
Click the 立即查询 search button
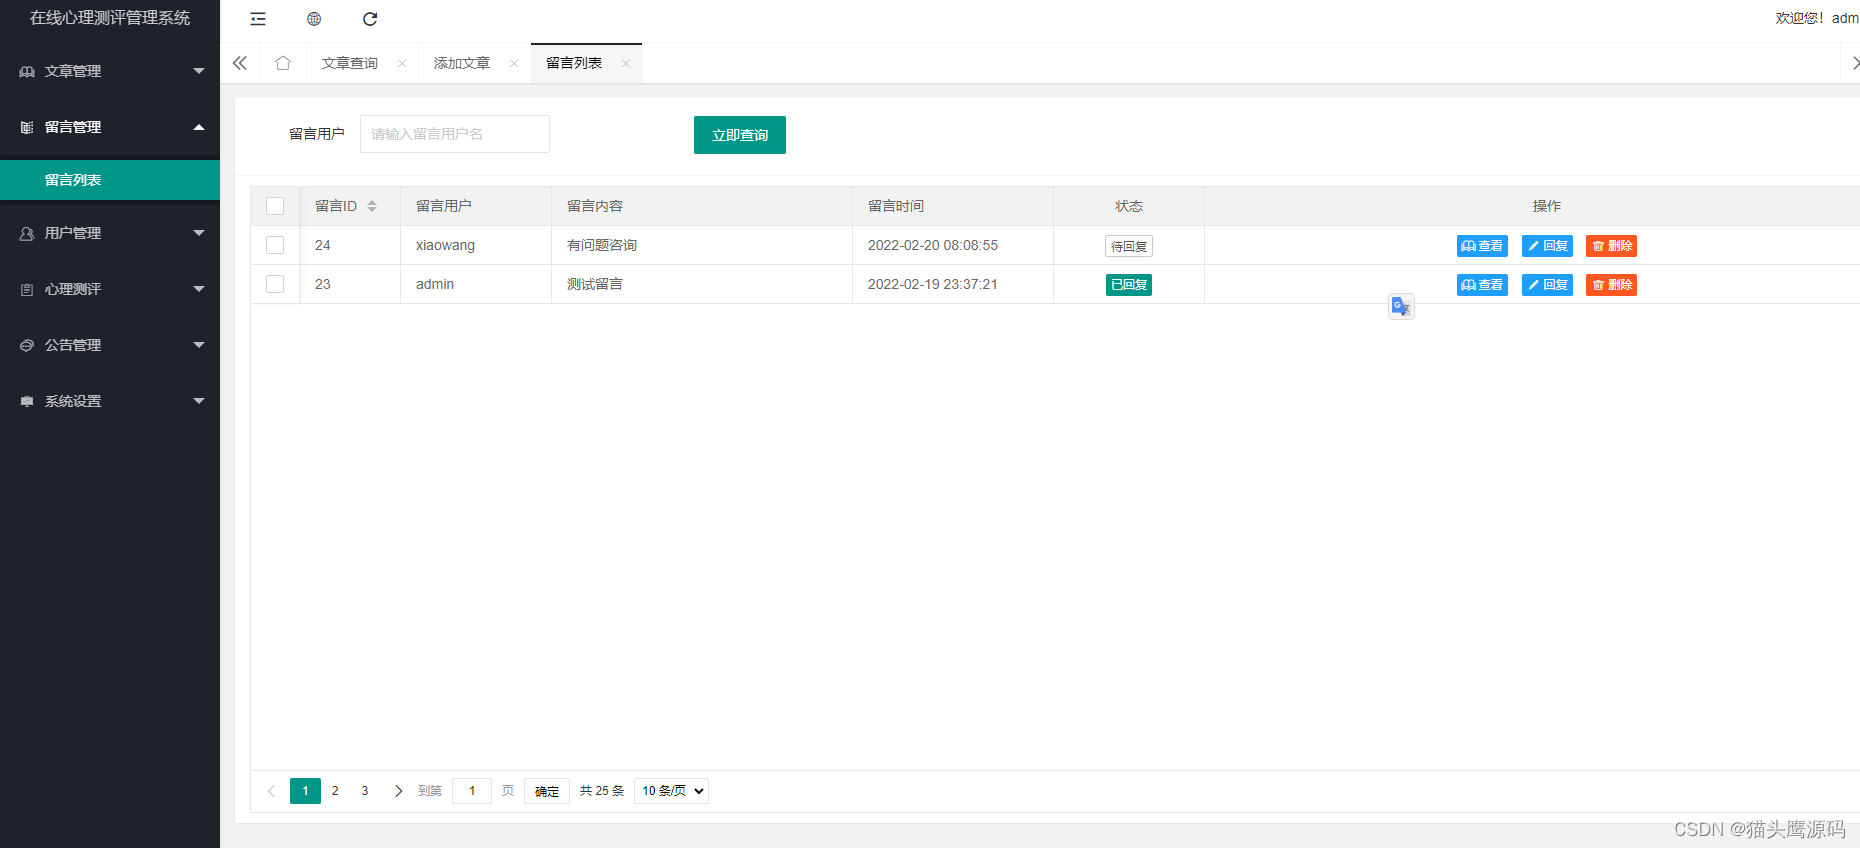tap(740, 135)
